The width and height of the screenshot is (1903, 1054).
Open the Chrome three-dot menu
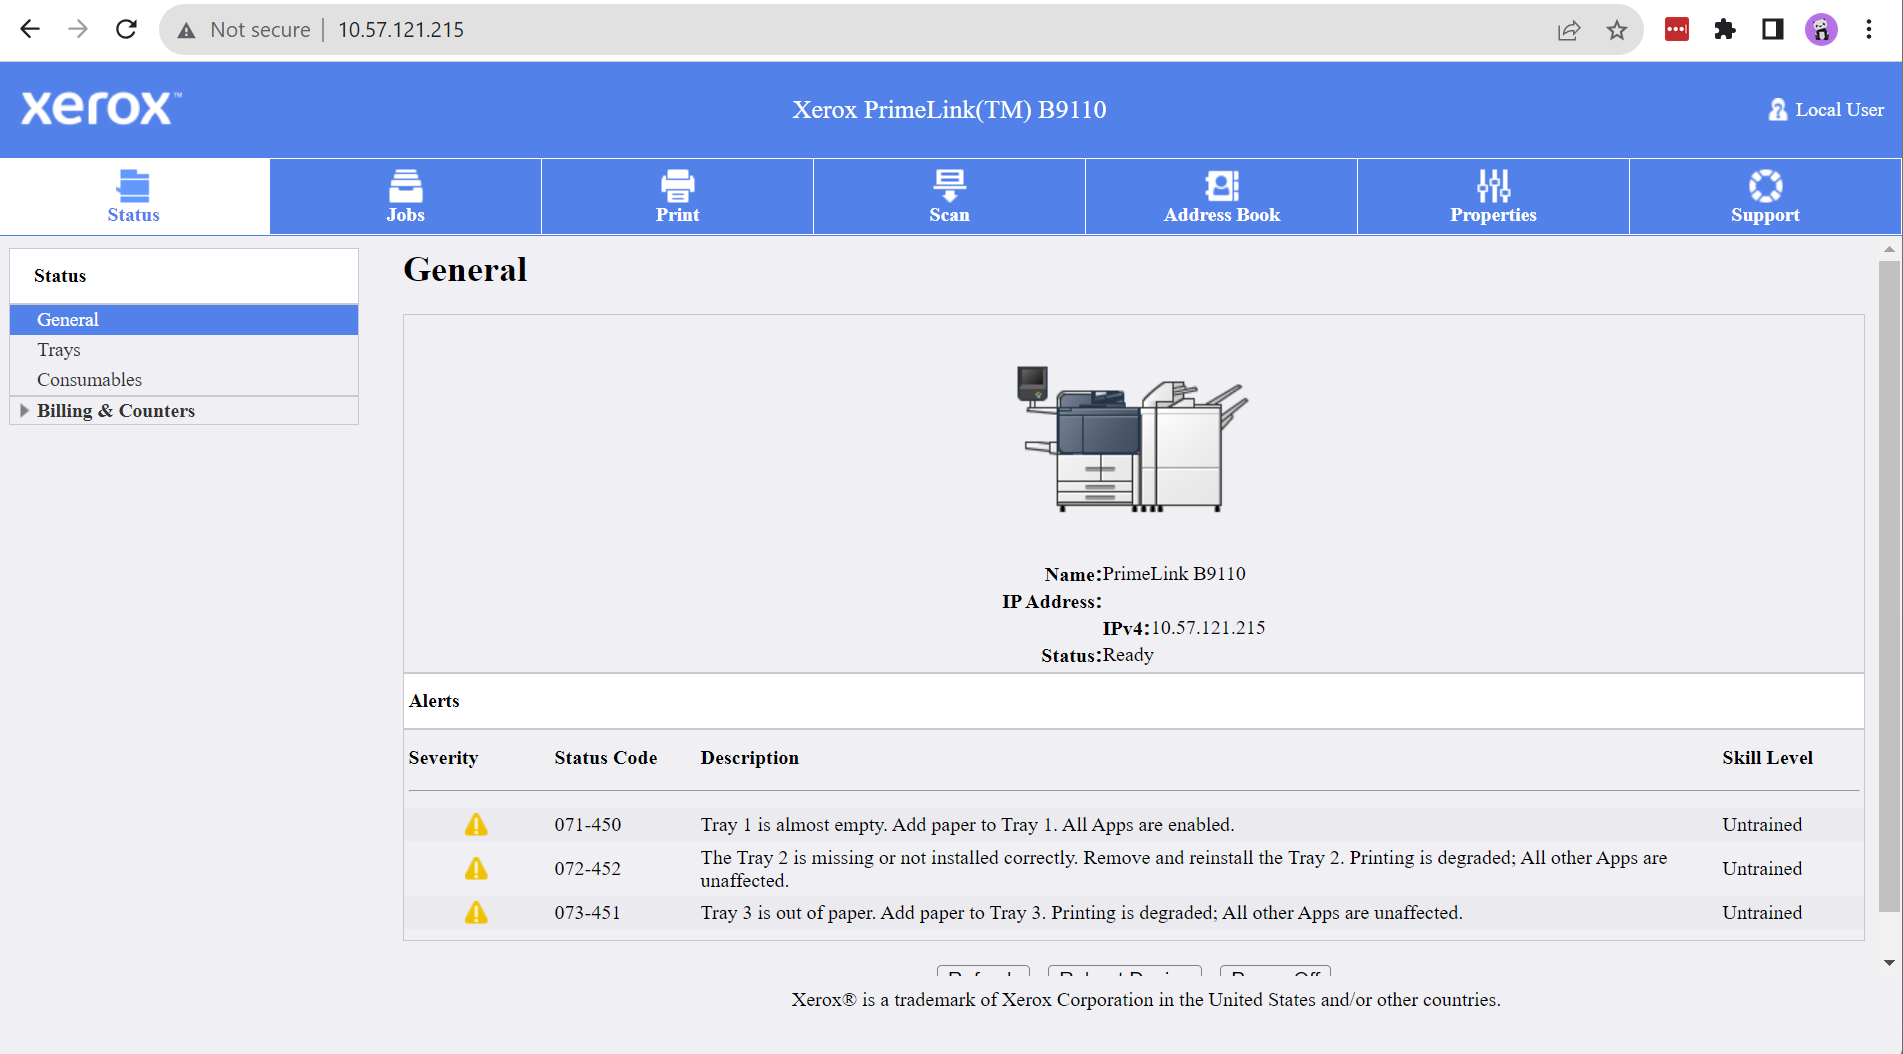[x=1869, y=30]
